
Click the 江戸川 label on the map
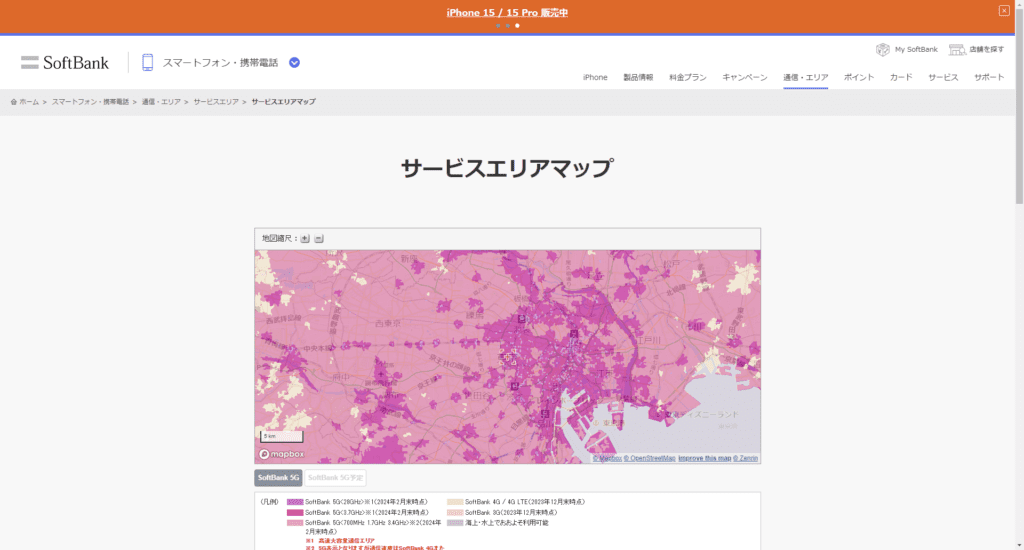coord(648,340)
